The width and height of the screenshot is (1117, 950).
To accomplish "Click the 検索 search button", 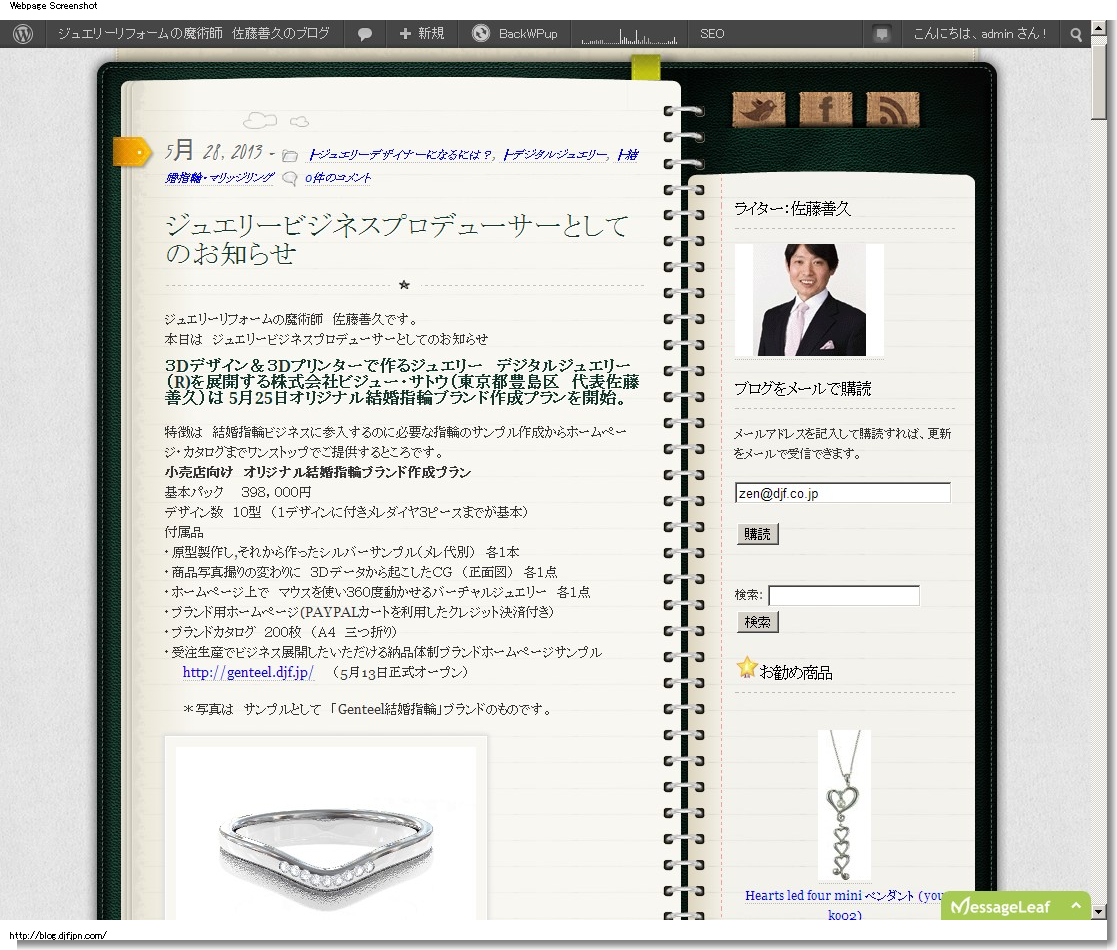I will point(757,622).
